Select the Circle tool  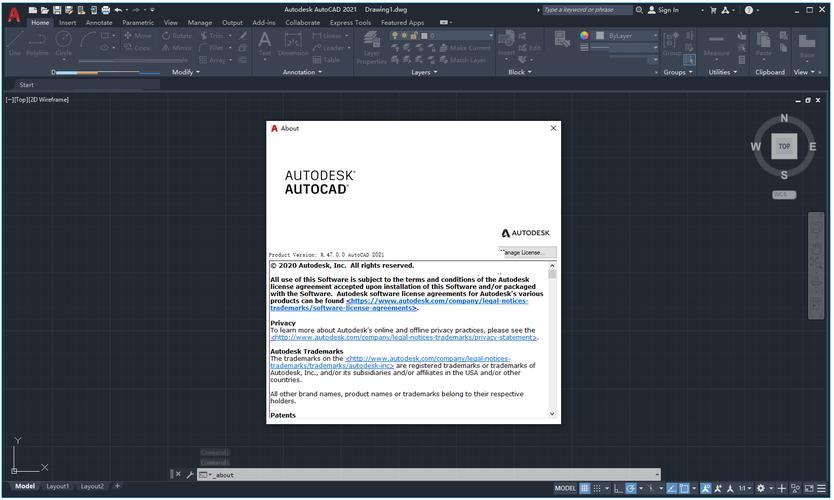tap(63, 44)
